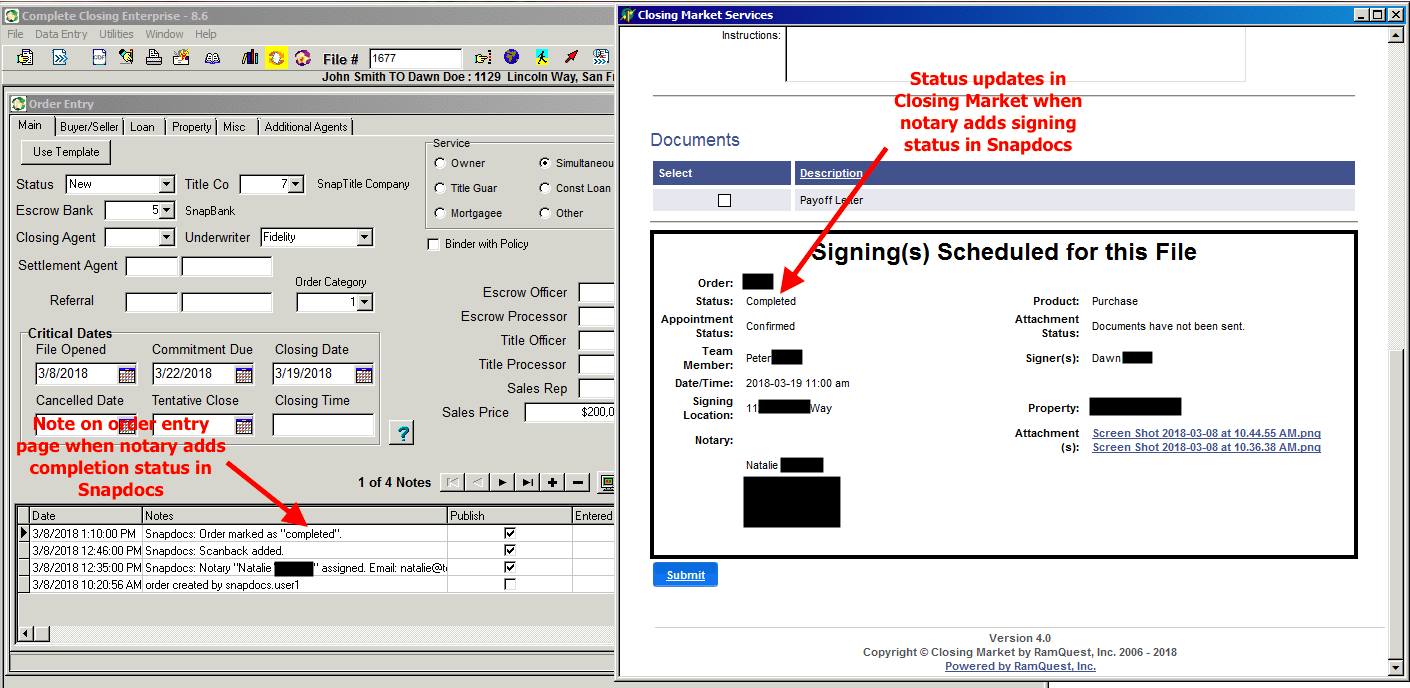Select the Const Loan radio button

(x=545, y=188)
